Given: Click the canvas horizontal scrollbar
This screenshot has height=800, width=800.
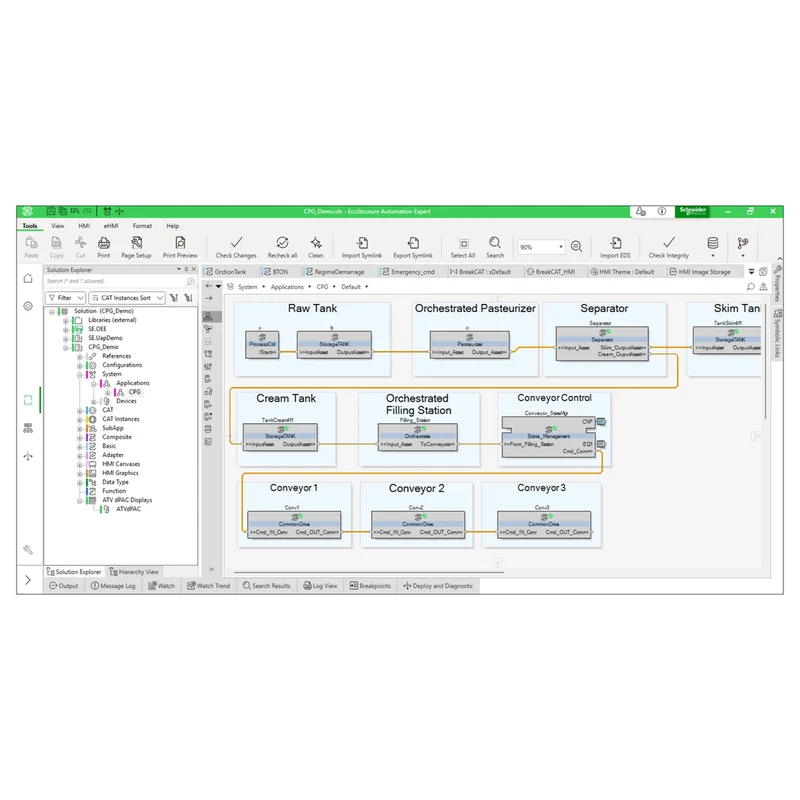Looking at the screenshot, I should [x=369, y=572].
